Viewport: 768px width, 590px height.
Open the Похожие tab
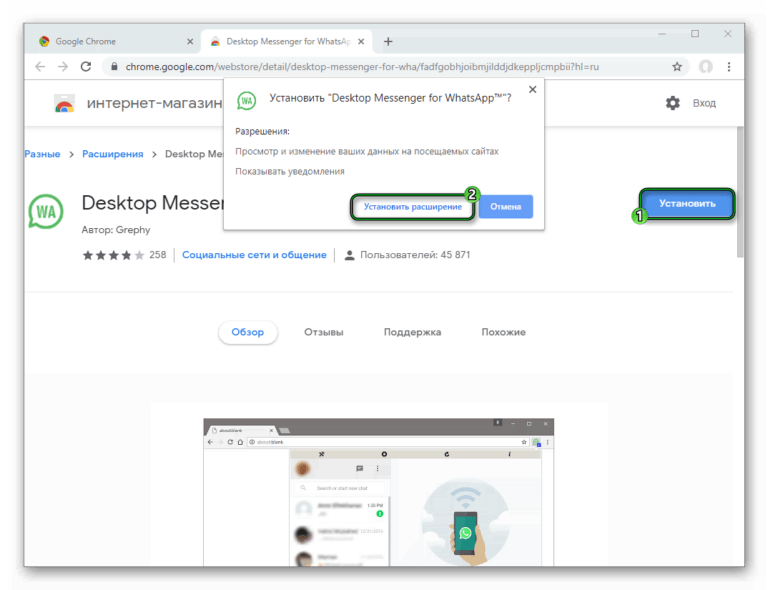(x=503, y=332)
